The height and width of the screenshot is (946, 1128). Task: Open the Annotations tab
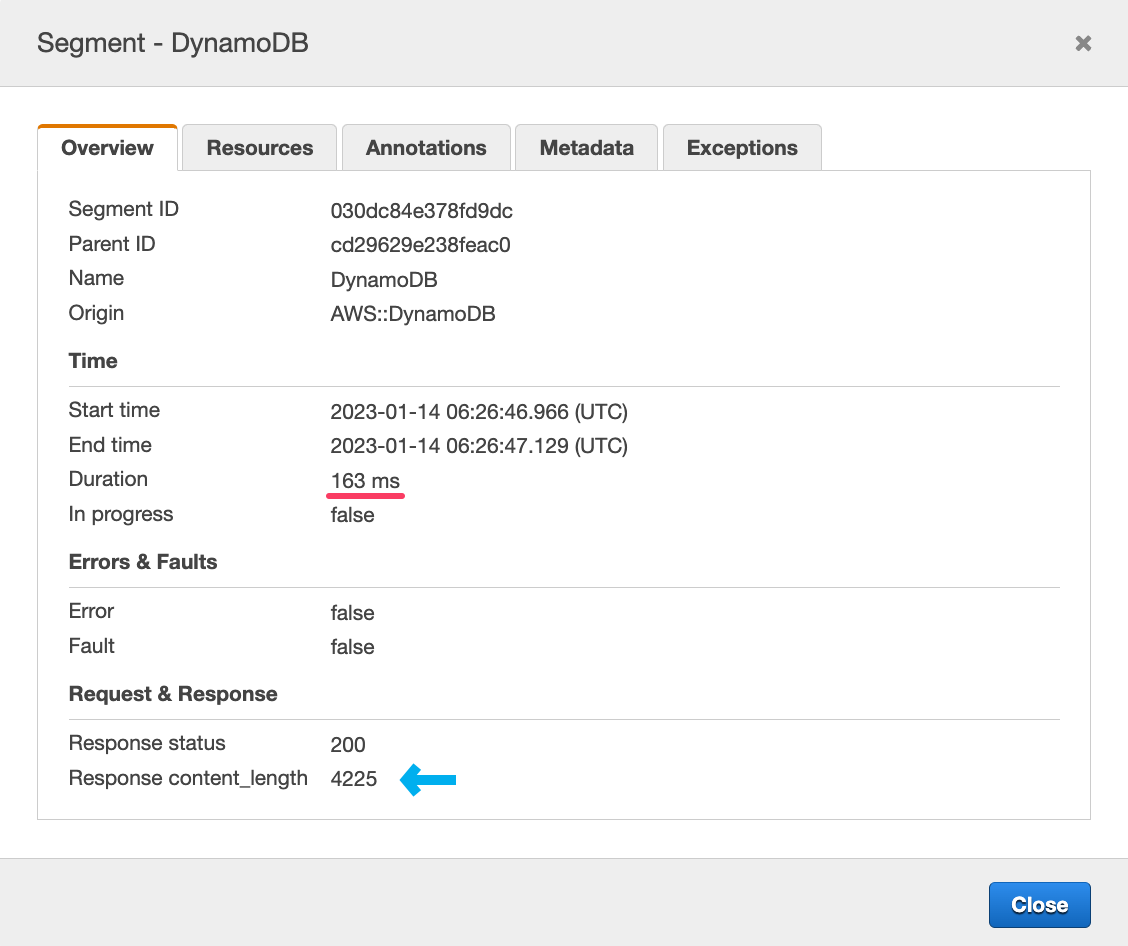426,147
